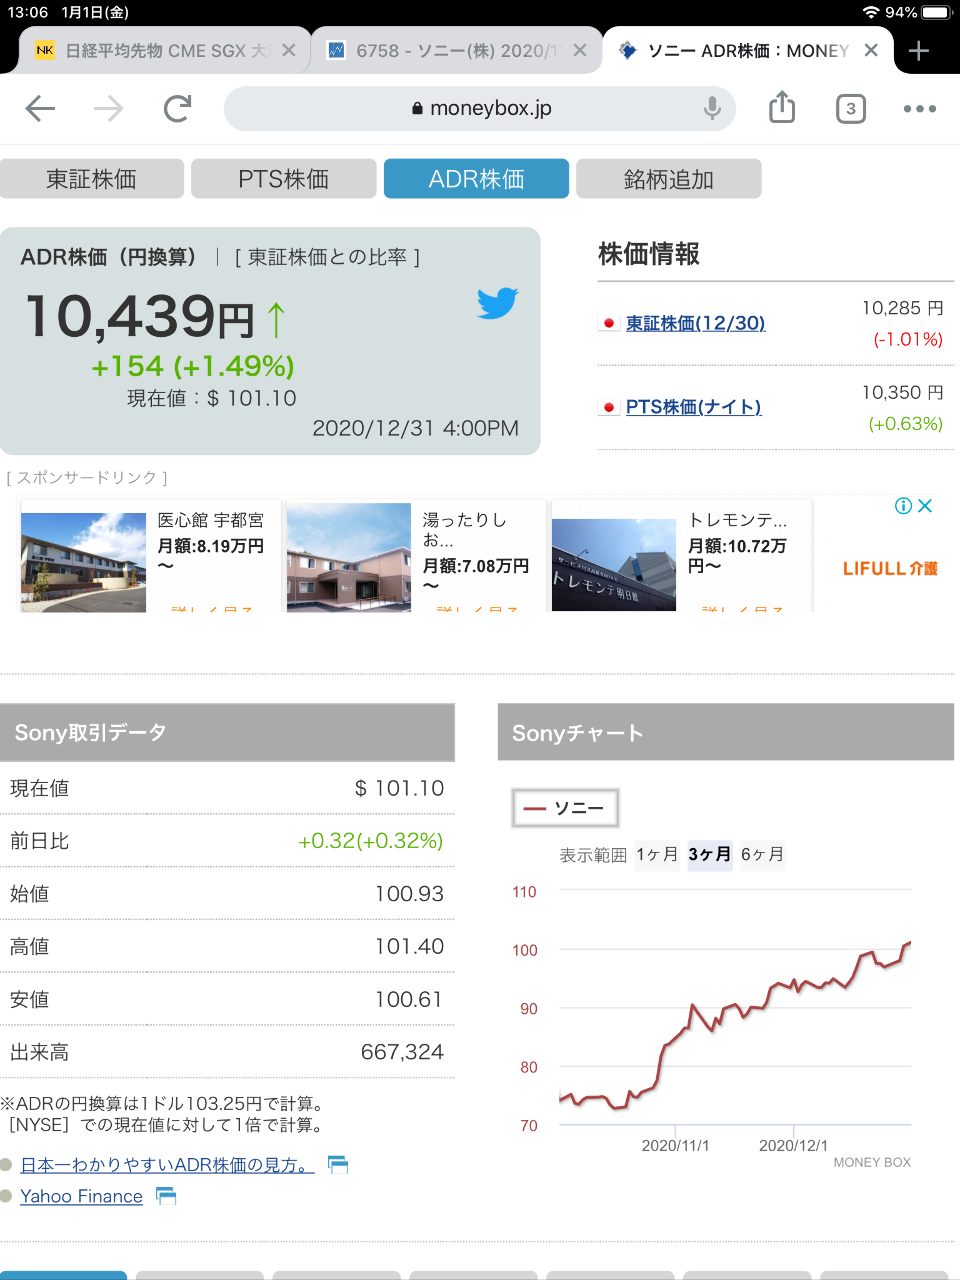Open the PTS株価(ナイト) link

(694, 407)
